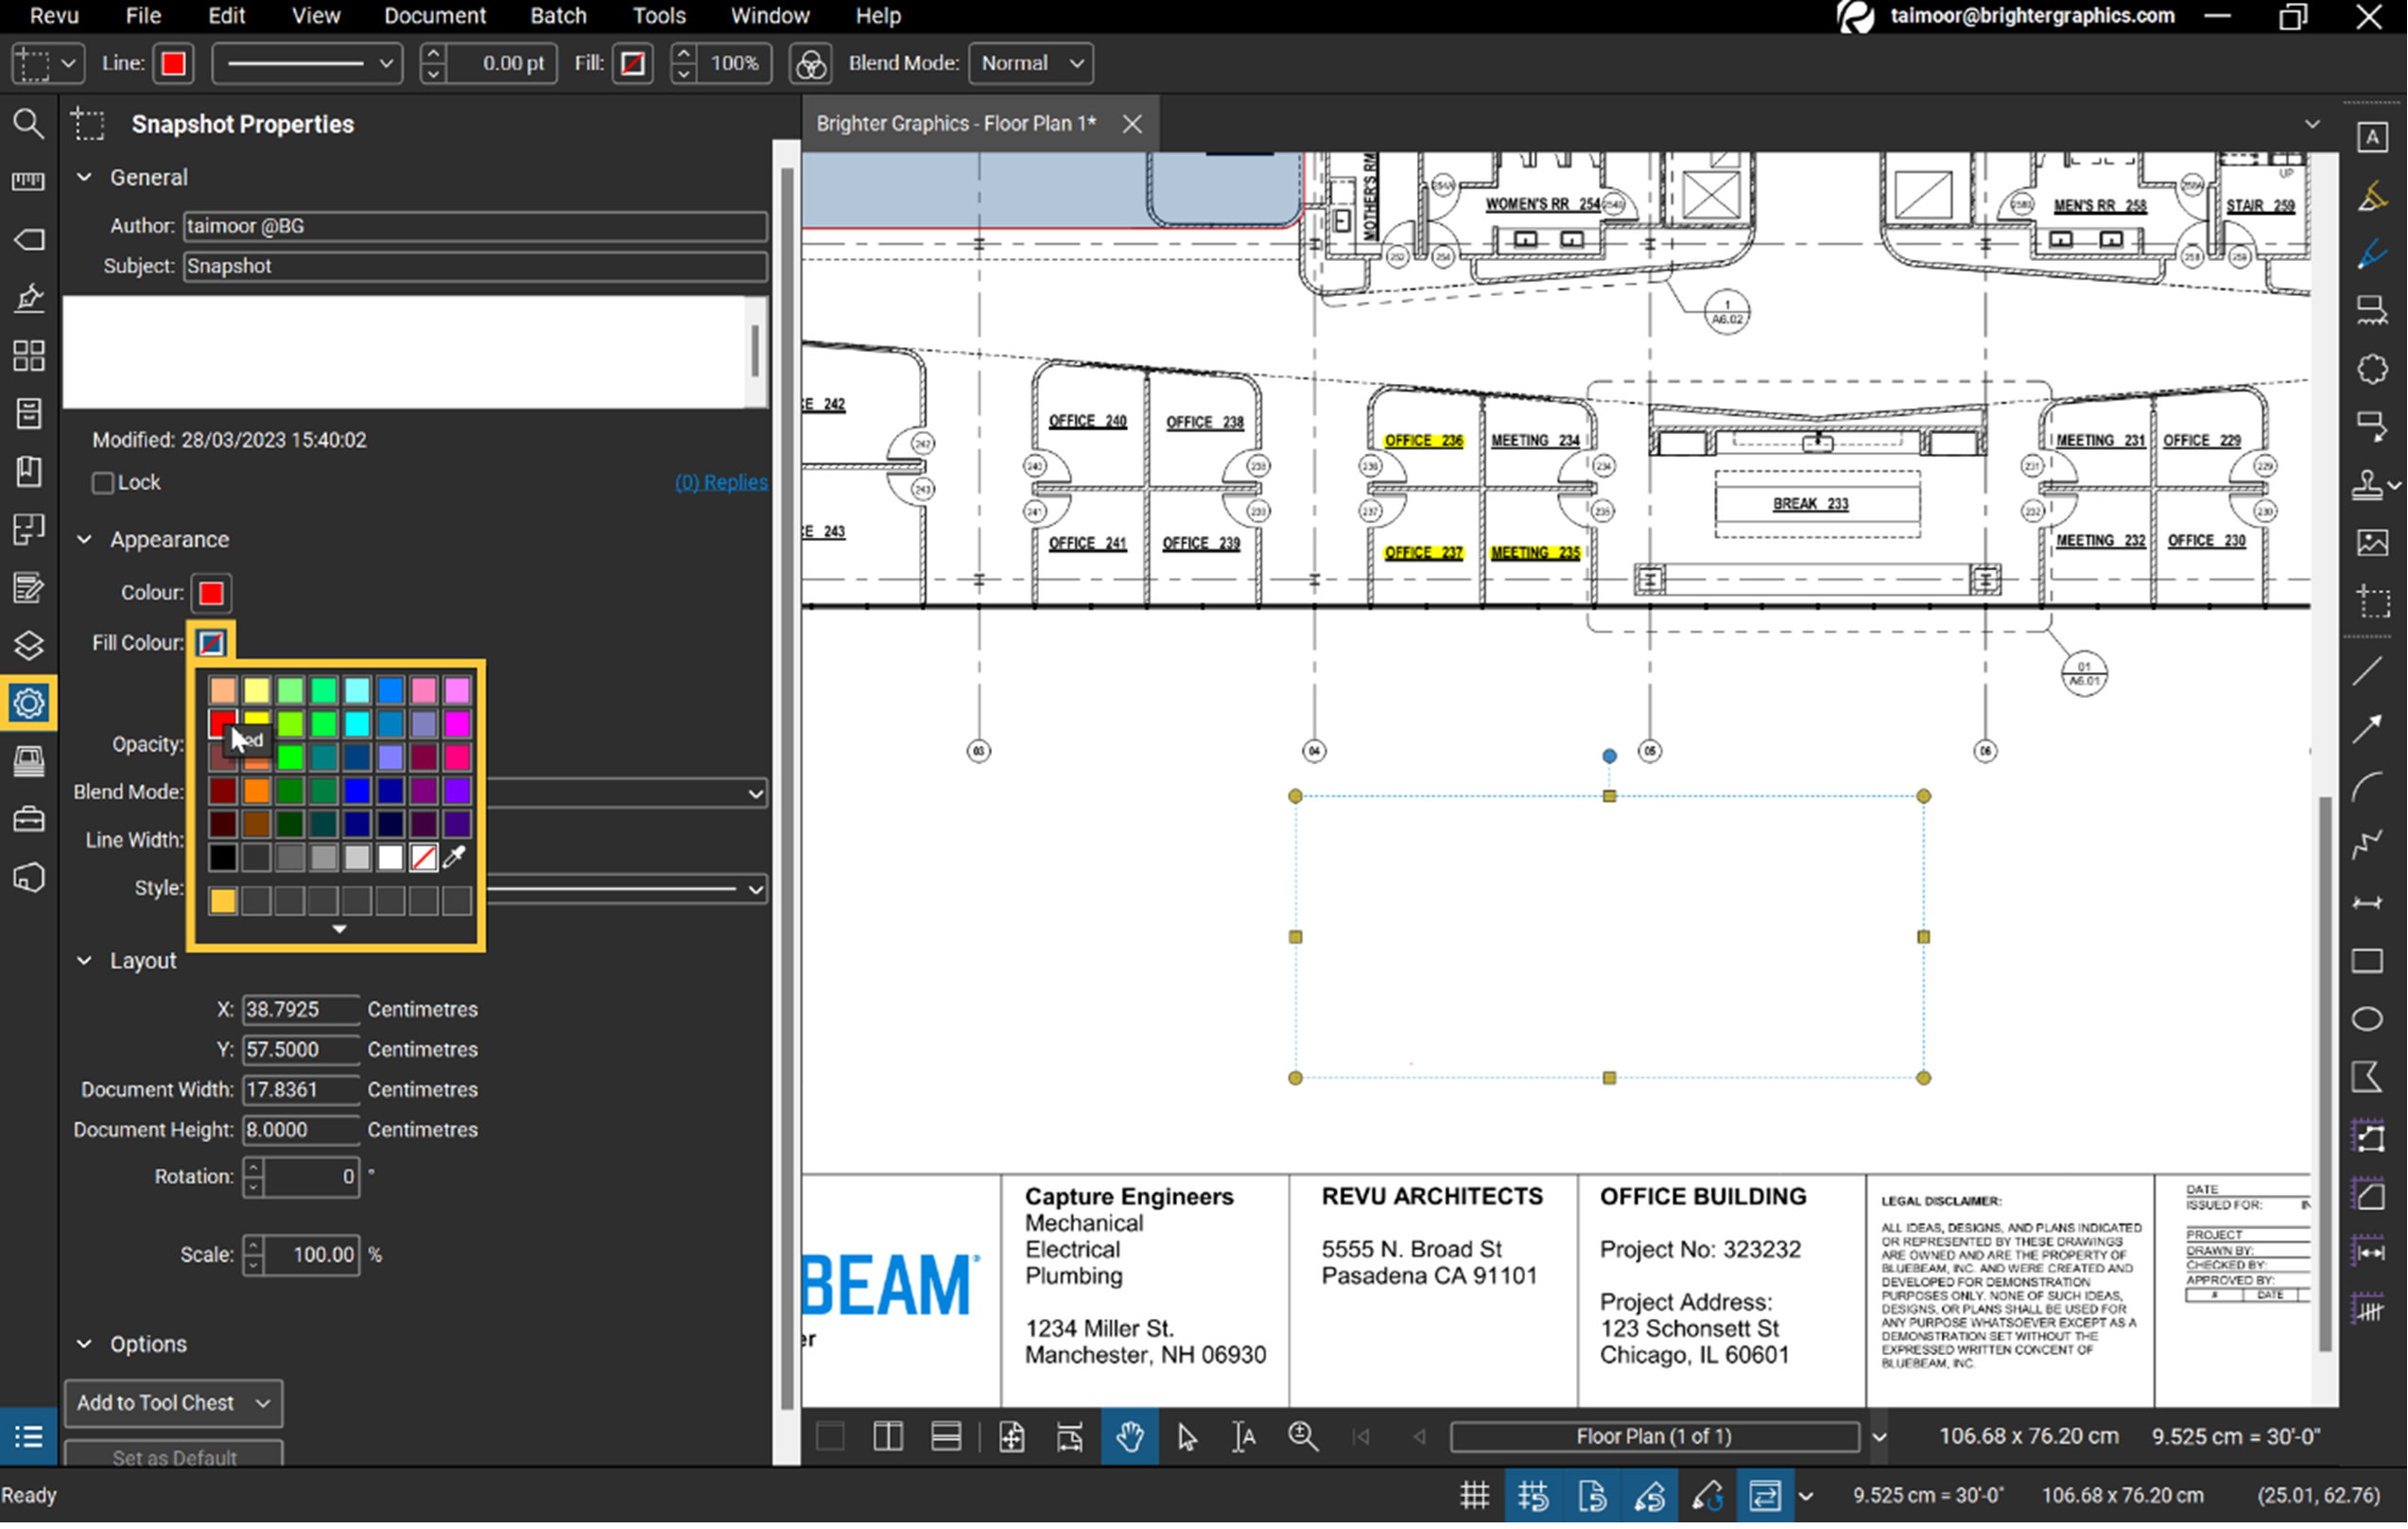Open the Markups list icon
This screenshot has width=2408, height=1529.
28,1438
